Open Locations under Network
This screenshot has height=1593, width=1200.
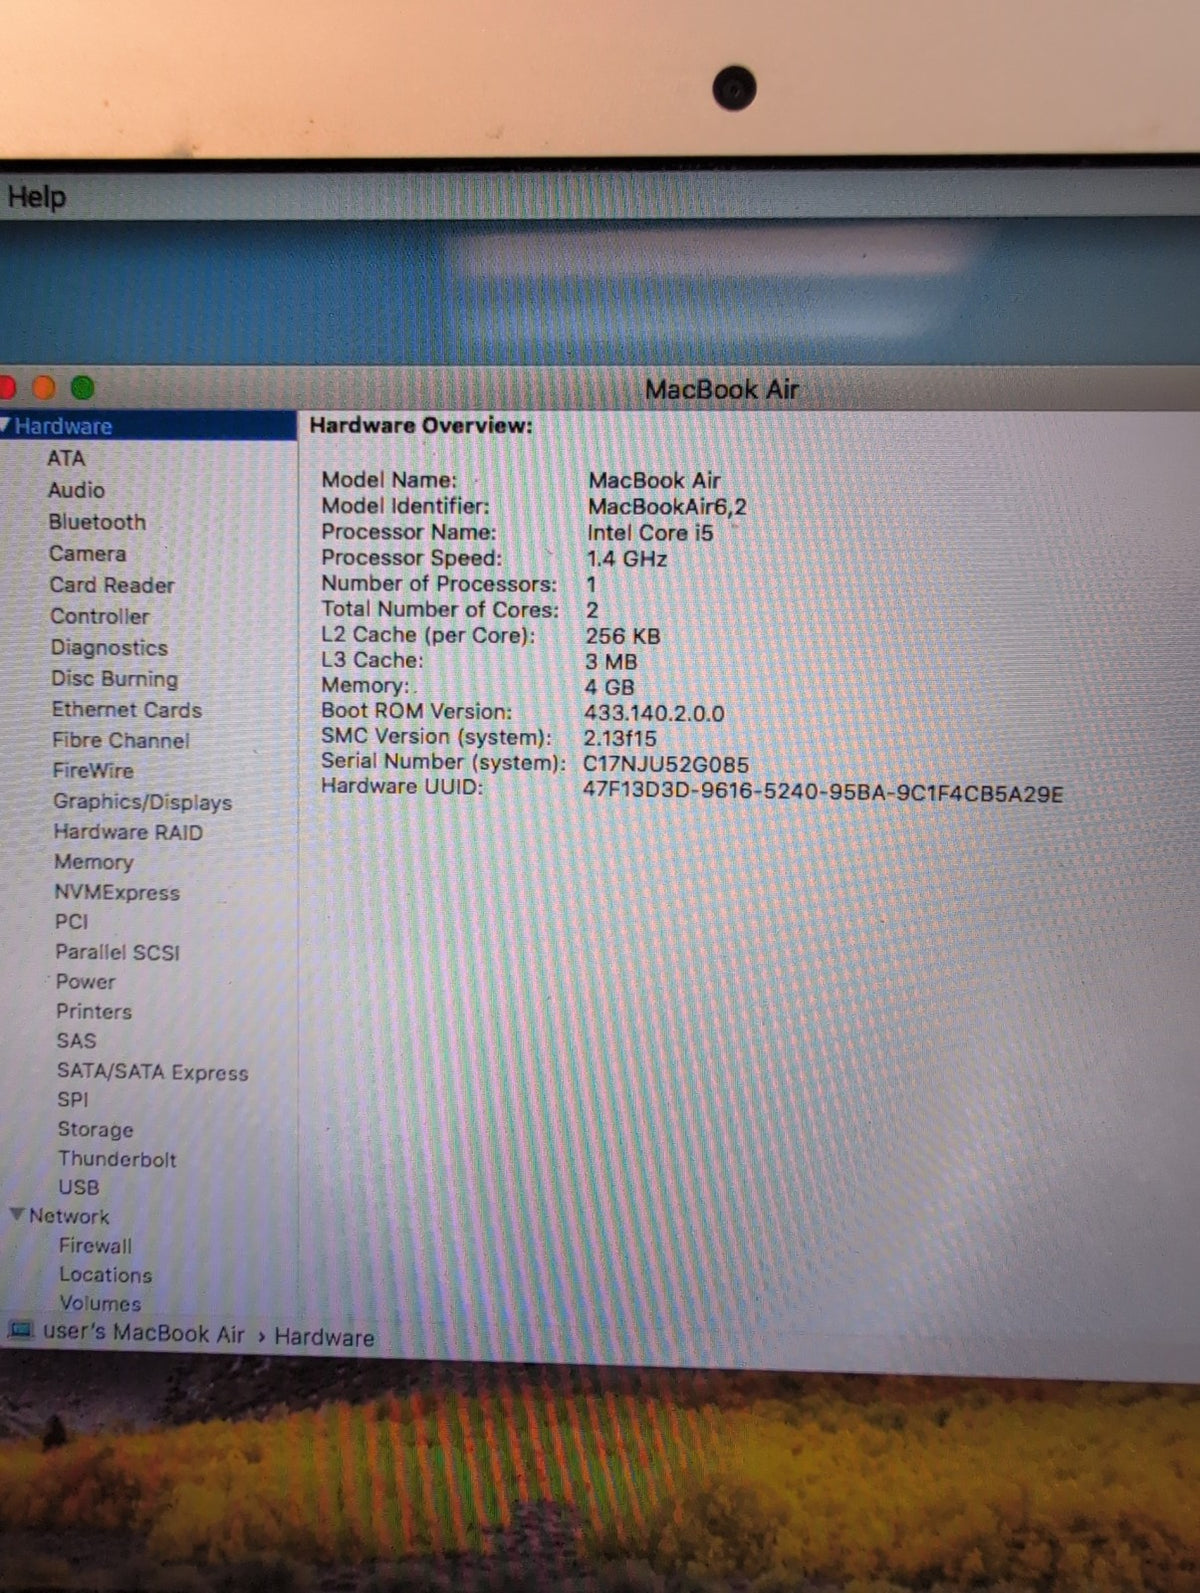pyautogui.click(x=105, y=1275)
